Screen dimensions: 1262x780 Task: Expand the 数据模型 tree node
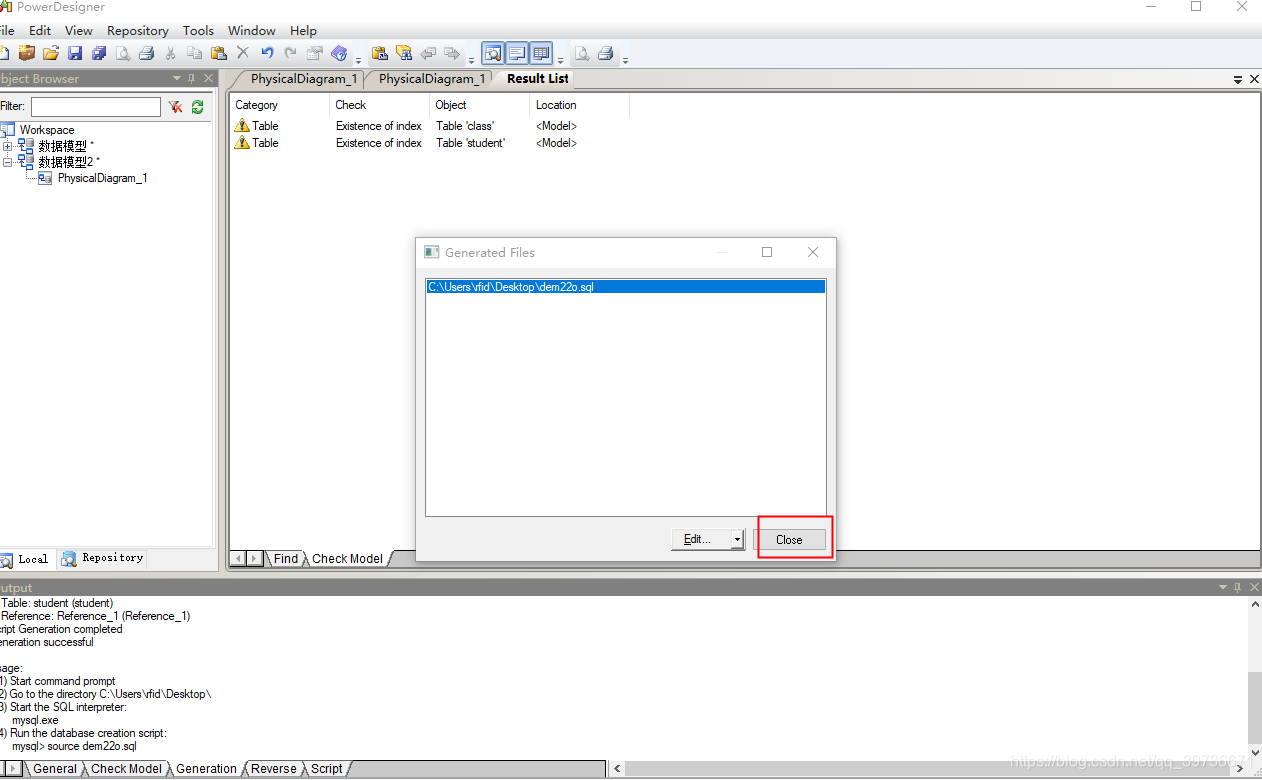8,146
